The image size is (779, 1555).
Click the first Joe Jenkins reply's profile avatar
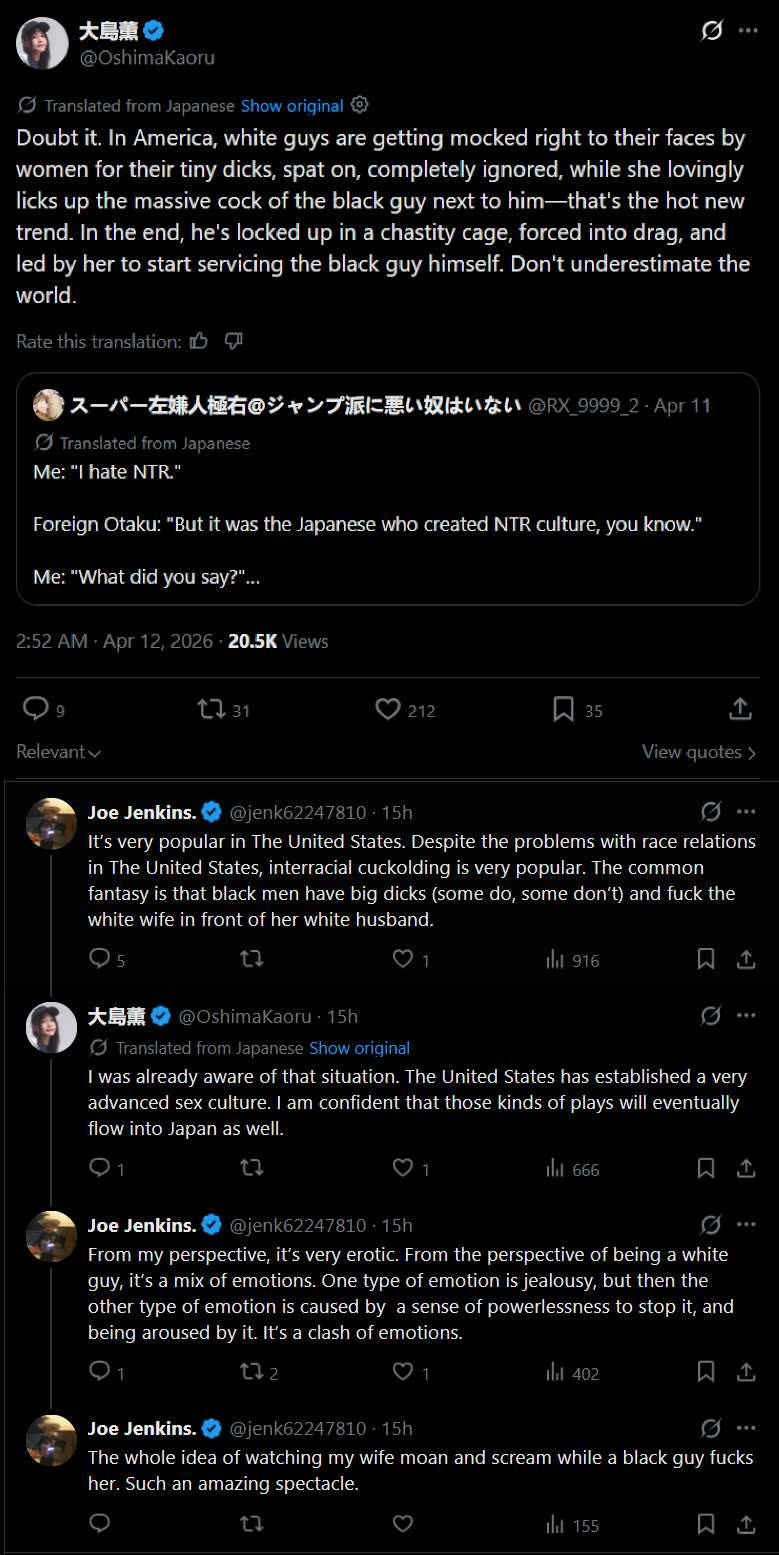[51, 824]
